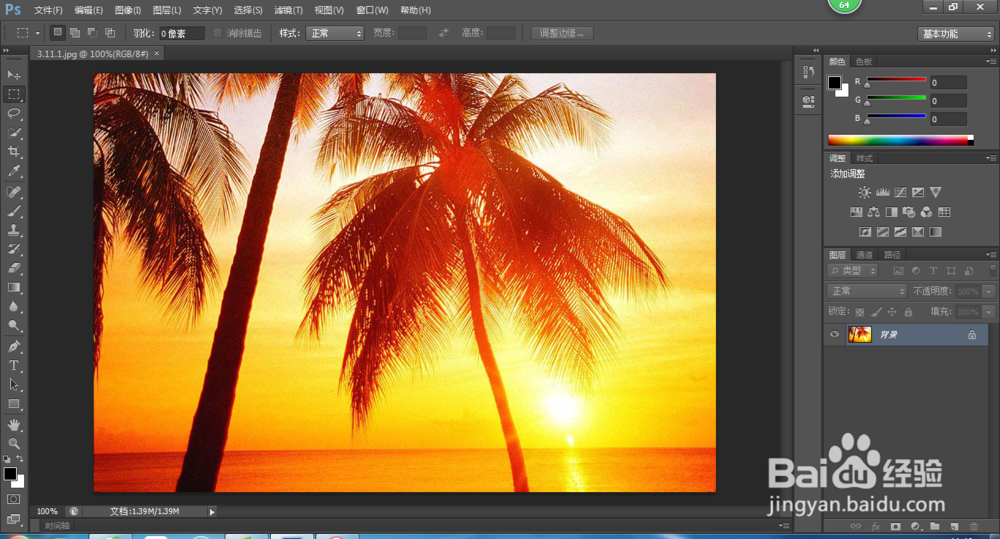Toggle lock all padlock icon
This screenshot has height=539, width=1000.
point(908,312)
